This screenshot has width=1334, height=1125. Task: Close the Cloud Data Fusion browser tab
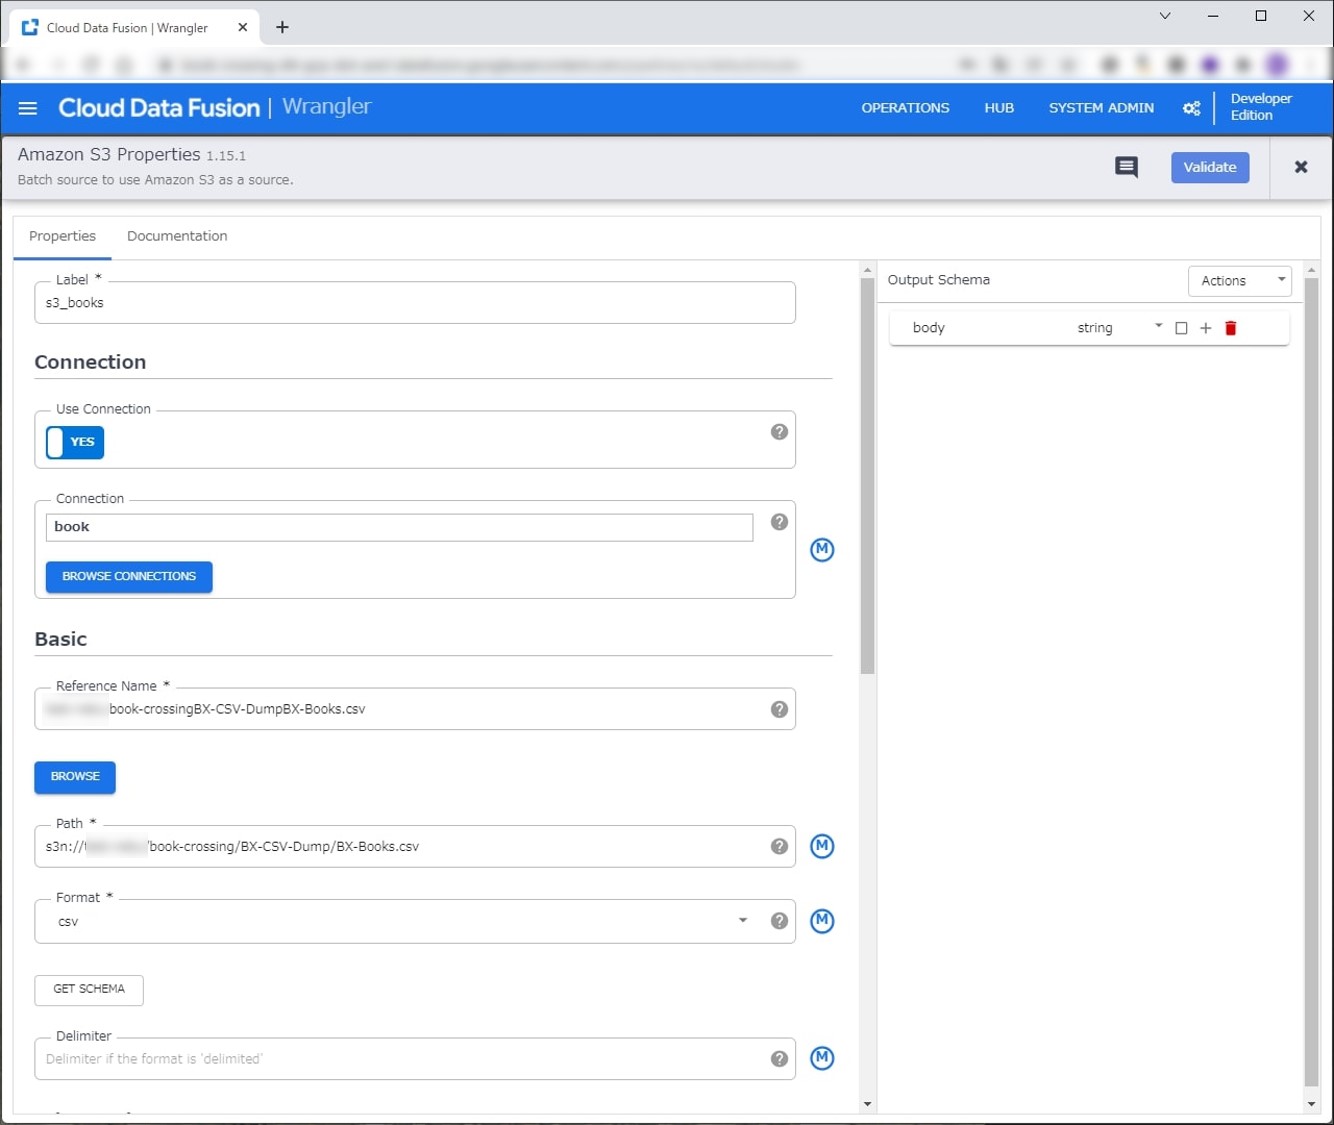(x=242, y=28)
